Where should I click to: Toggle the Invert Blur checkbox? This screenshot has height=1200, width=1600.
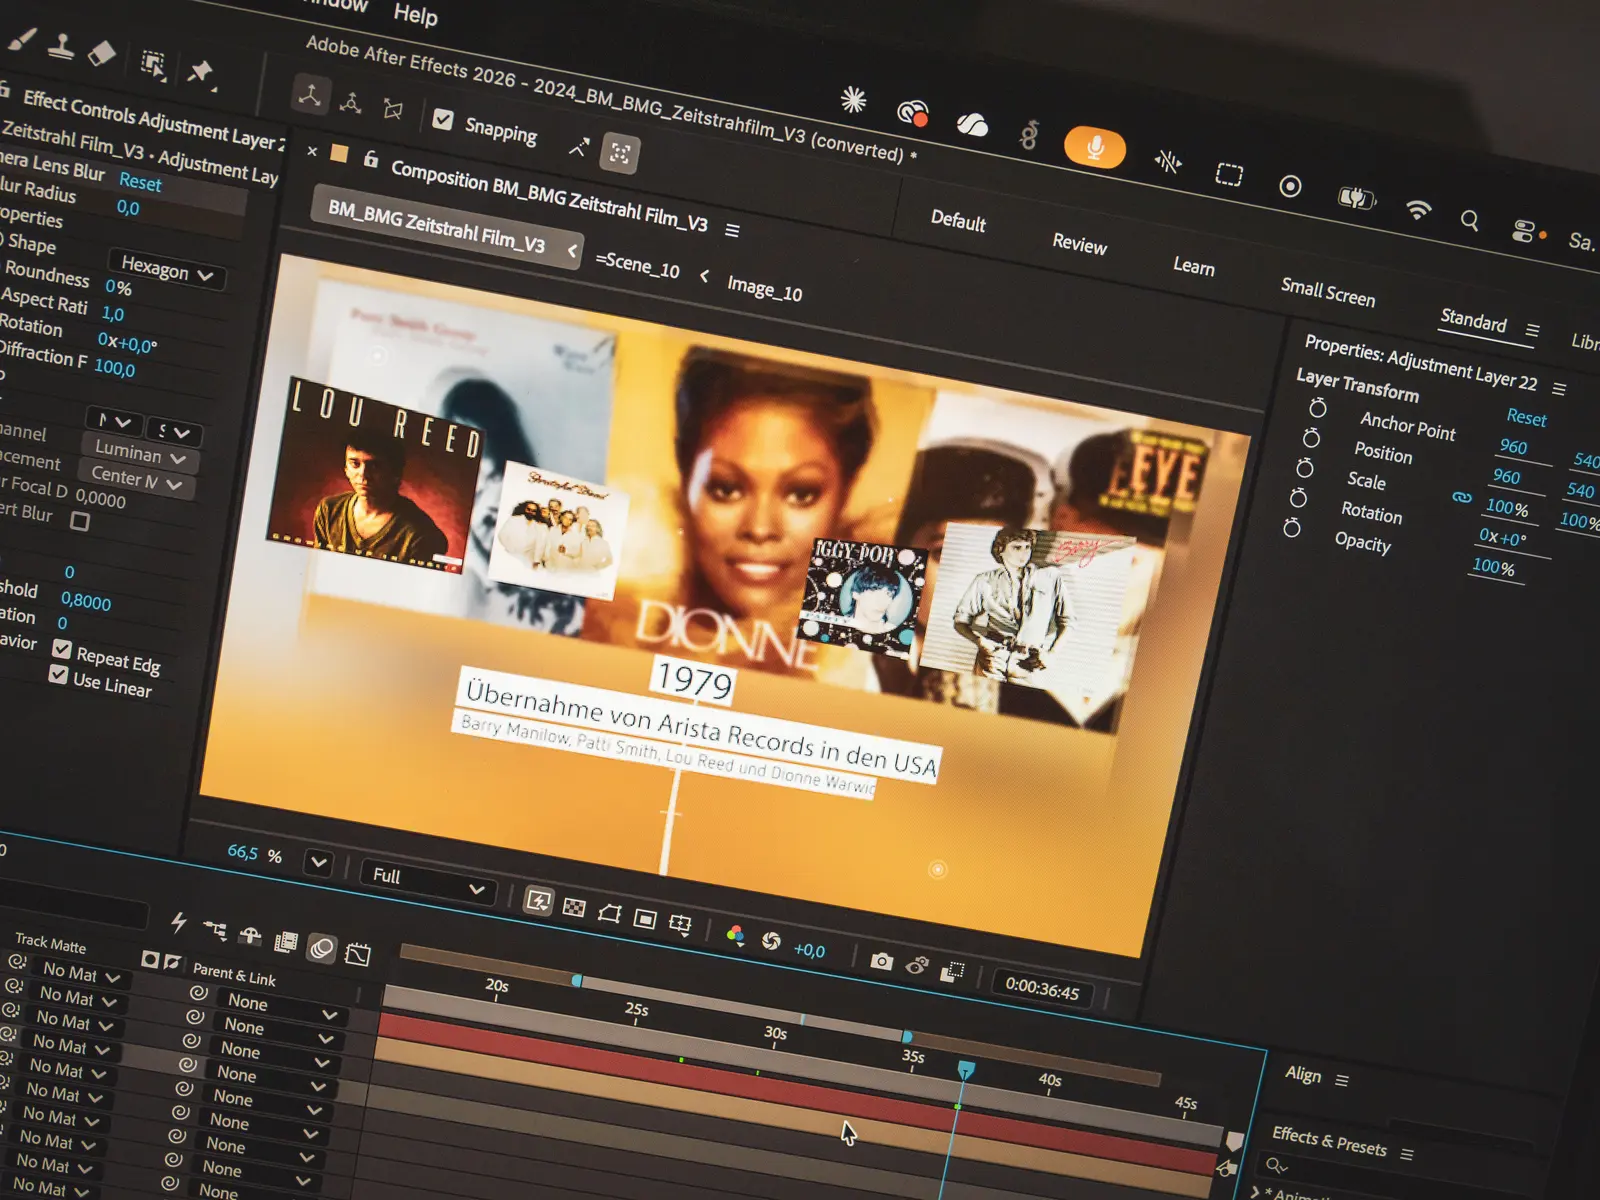pyautogui.click(x=80, y=521)
